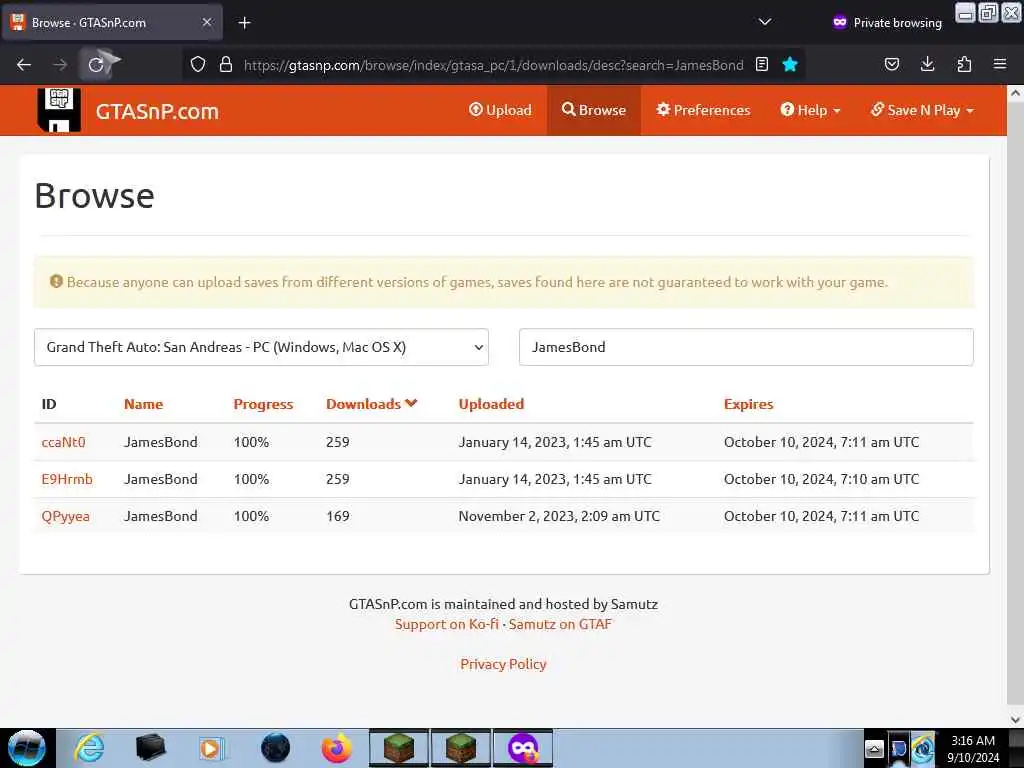This screenshot has height=768, width=1024.
Task: Click the site security padlock icon
Action: coord(226,65)
